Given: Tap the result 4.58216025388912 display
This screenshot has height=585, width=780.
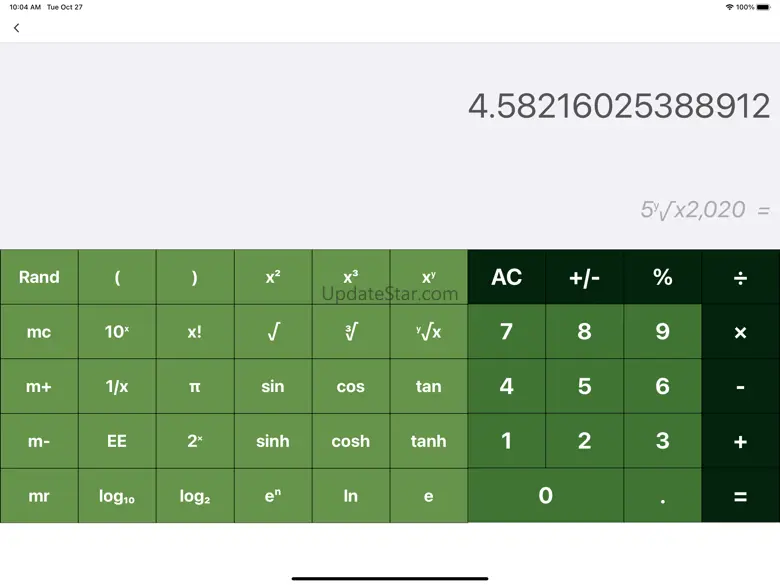Looking at the screenshot, I should pyautogui.click(x=619, y=106).
